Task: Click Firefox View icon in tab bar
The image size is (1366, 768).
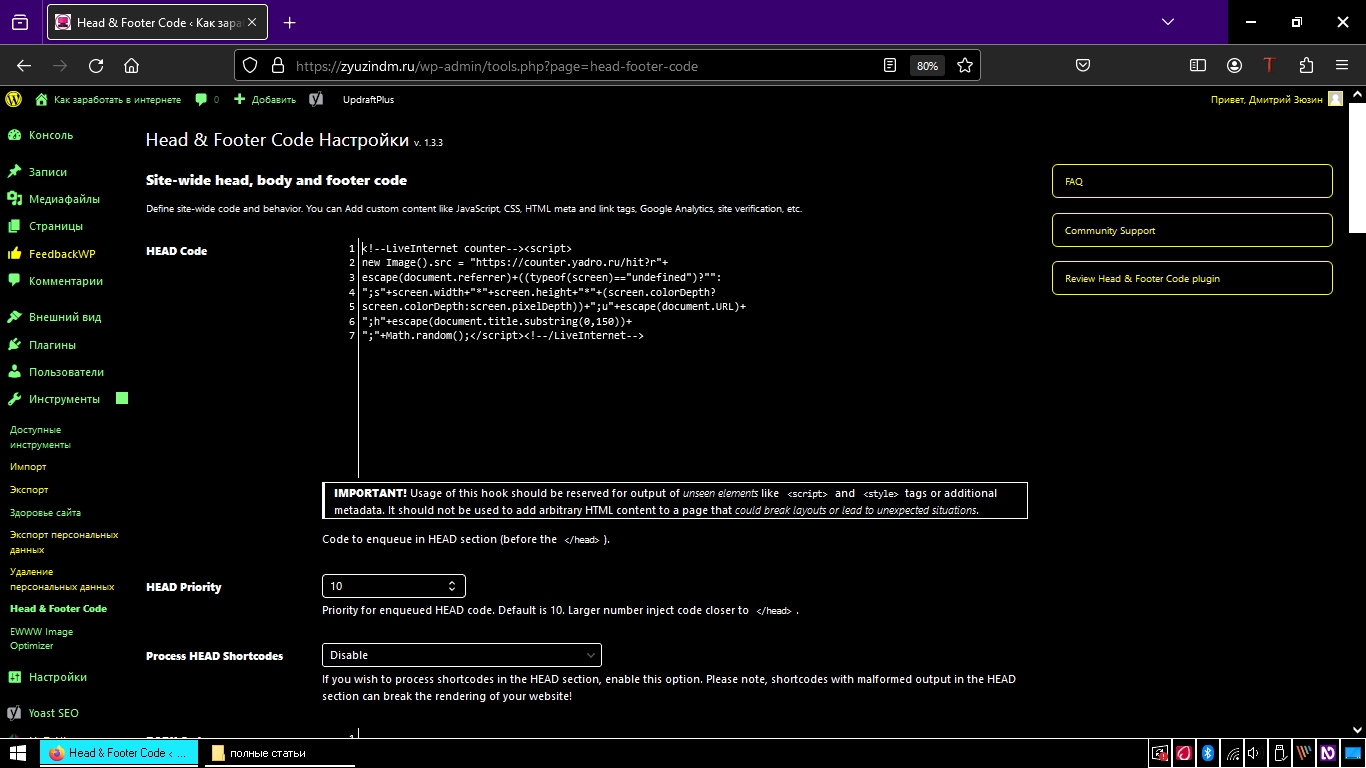Action: click(x=20, y=22)
